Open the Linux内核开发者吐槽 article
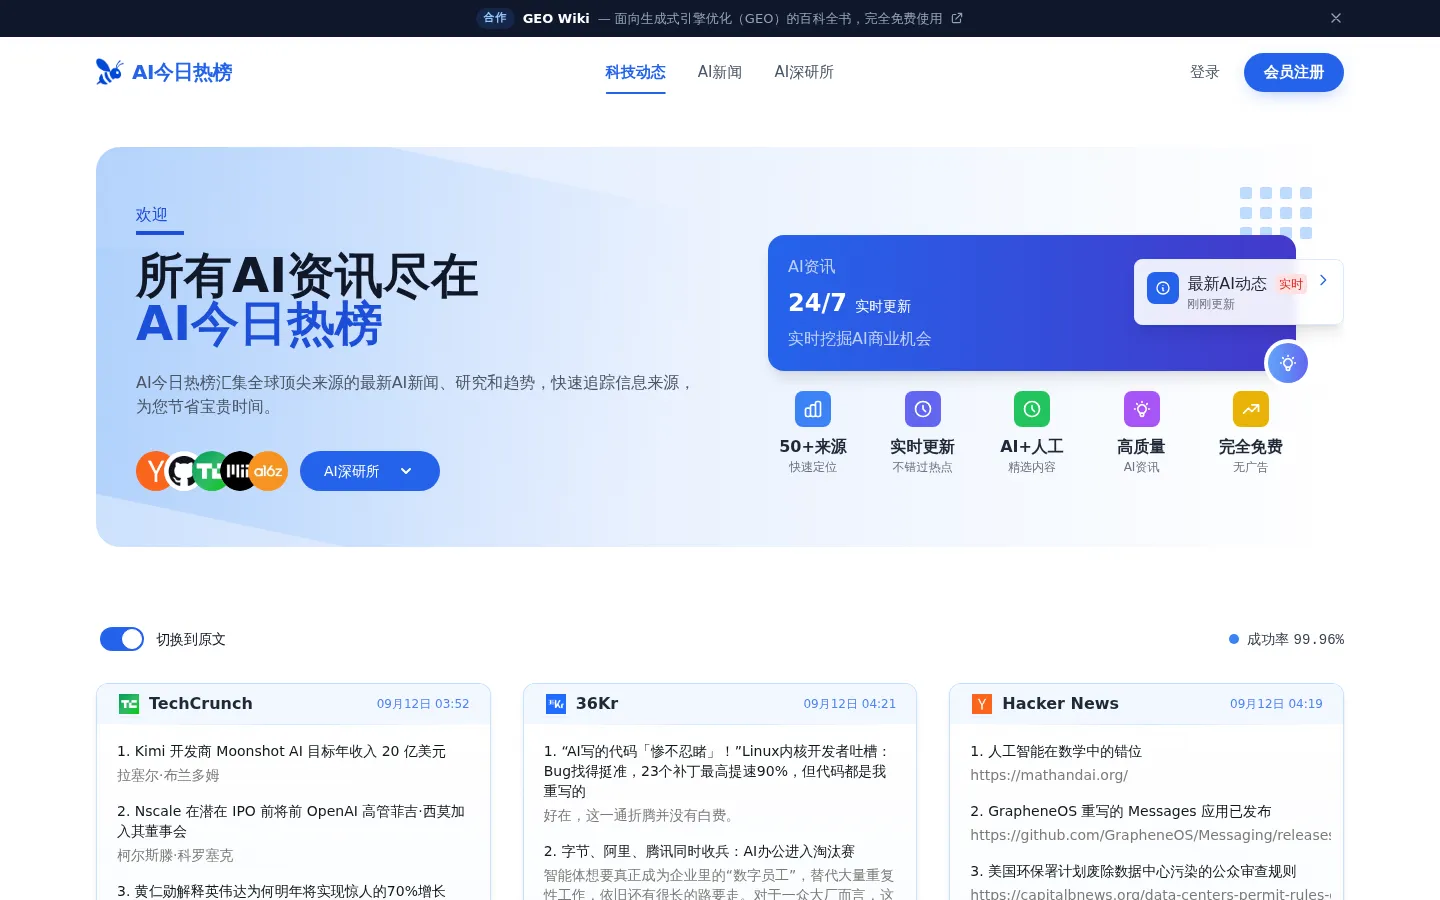The height and width of the screenshot is (900, 1440). (717, 771)
